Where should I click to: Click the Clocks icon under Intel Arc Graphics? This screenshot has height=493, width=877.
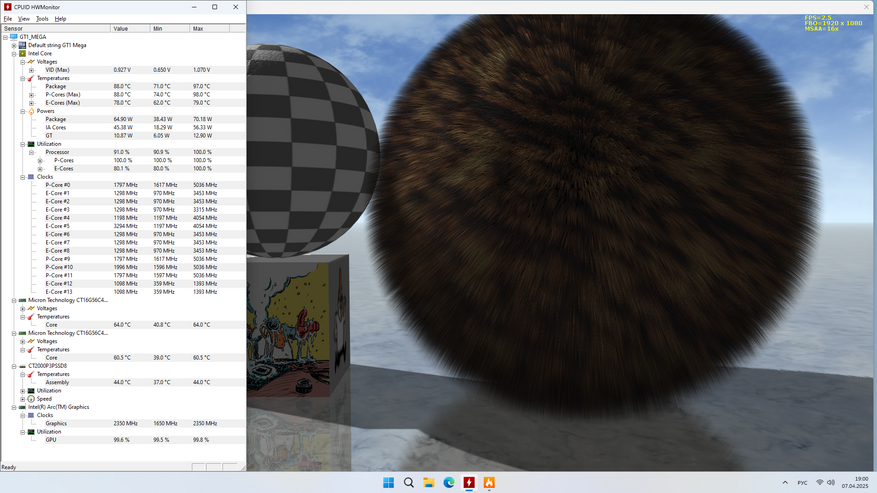coord(31,415)
